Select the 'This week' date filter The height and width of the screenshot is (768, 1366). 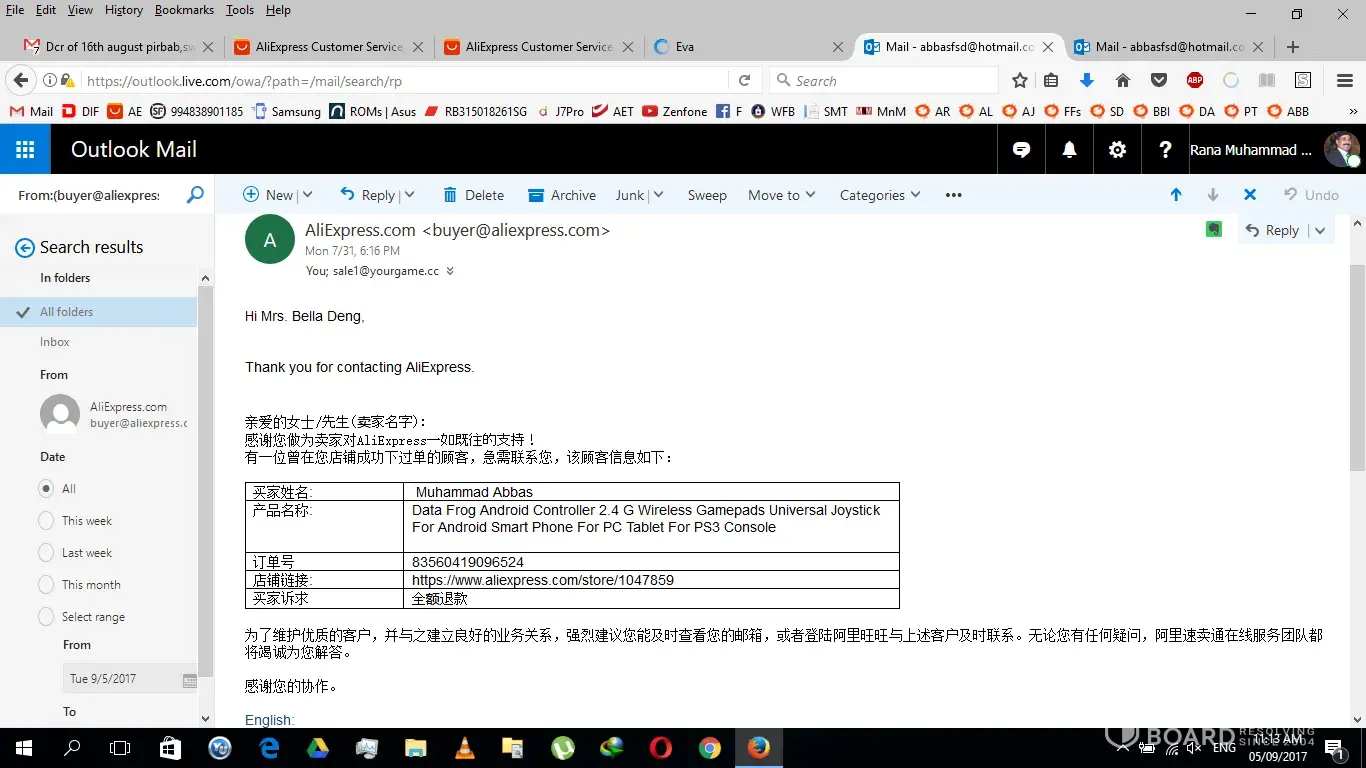pos(46,521)
